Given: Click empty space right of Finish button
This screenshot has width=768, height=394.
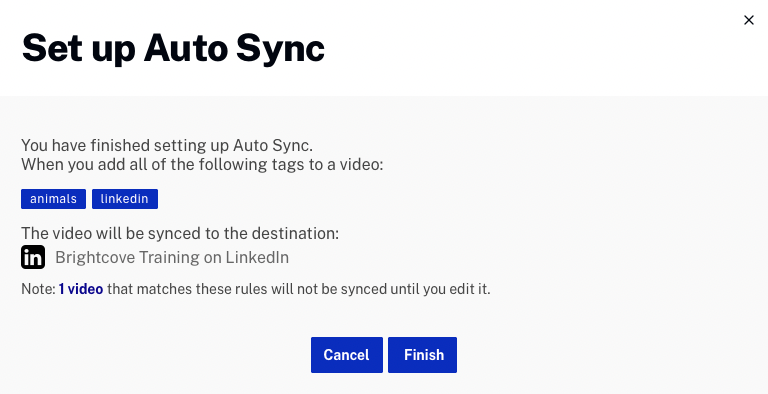Looking at the screenshot, I should pos(612,355).
